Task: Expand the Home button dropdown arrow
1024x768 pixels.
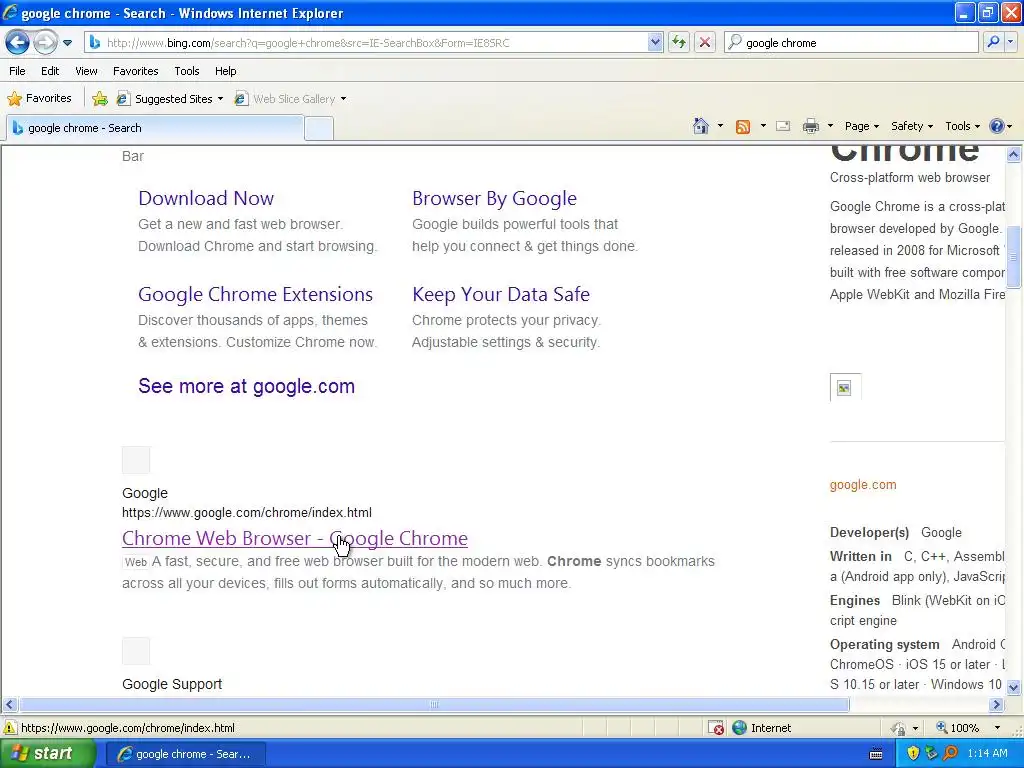Action: pos(720,126)
